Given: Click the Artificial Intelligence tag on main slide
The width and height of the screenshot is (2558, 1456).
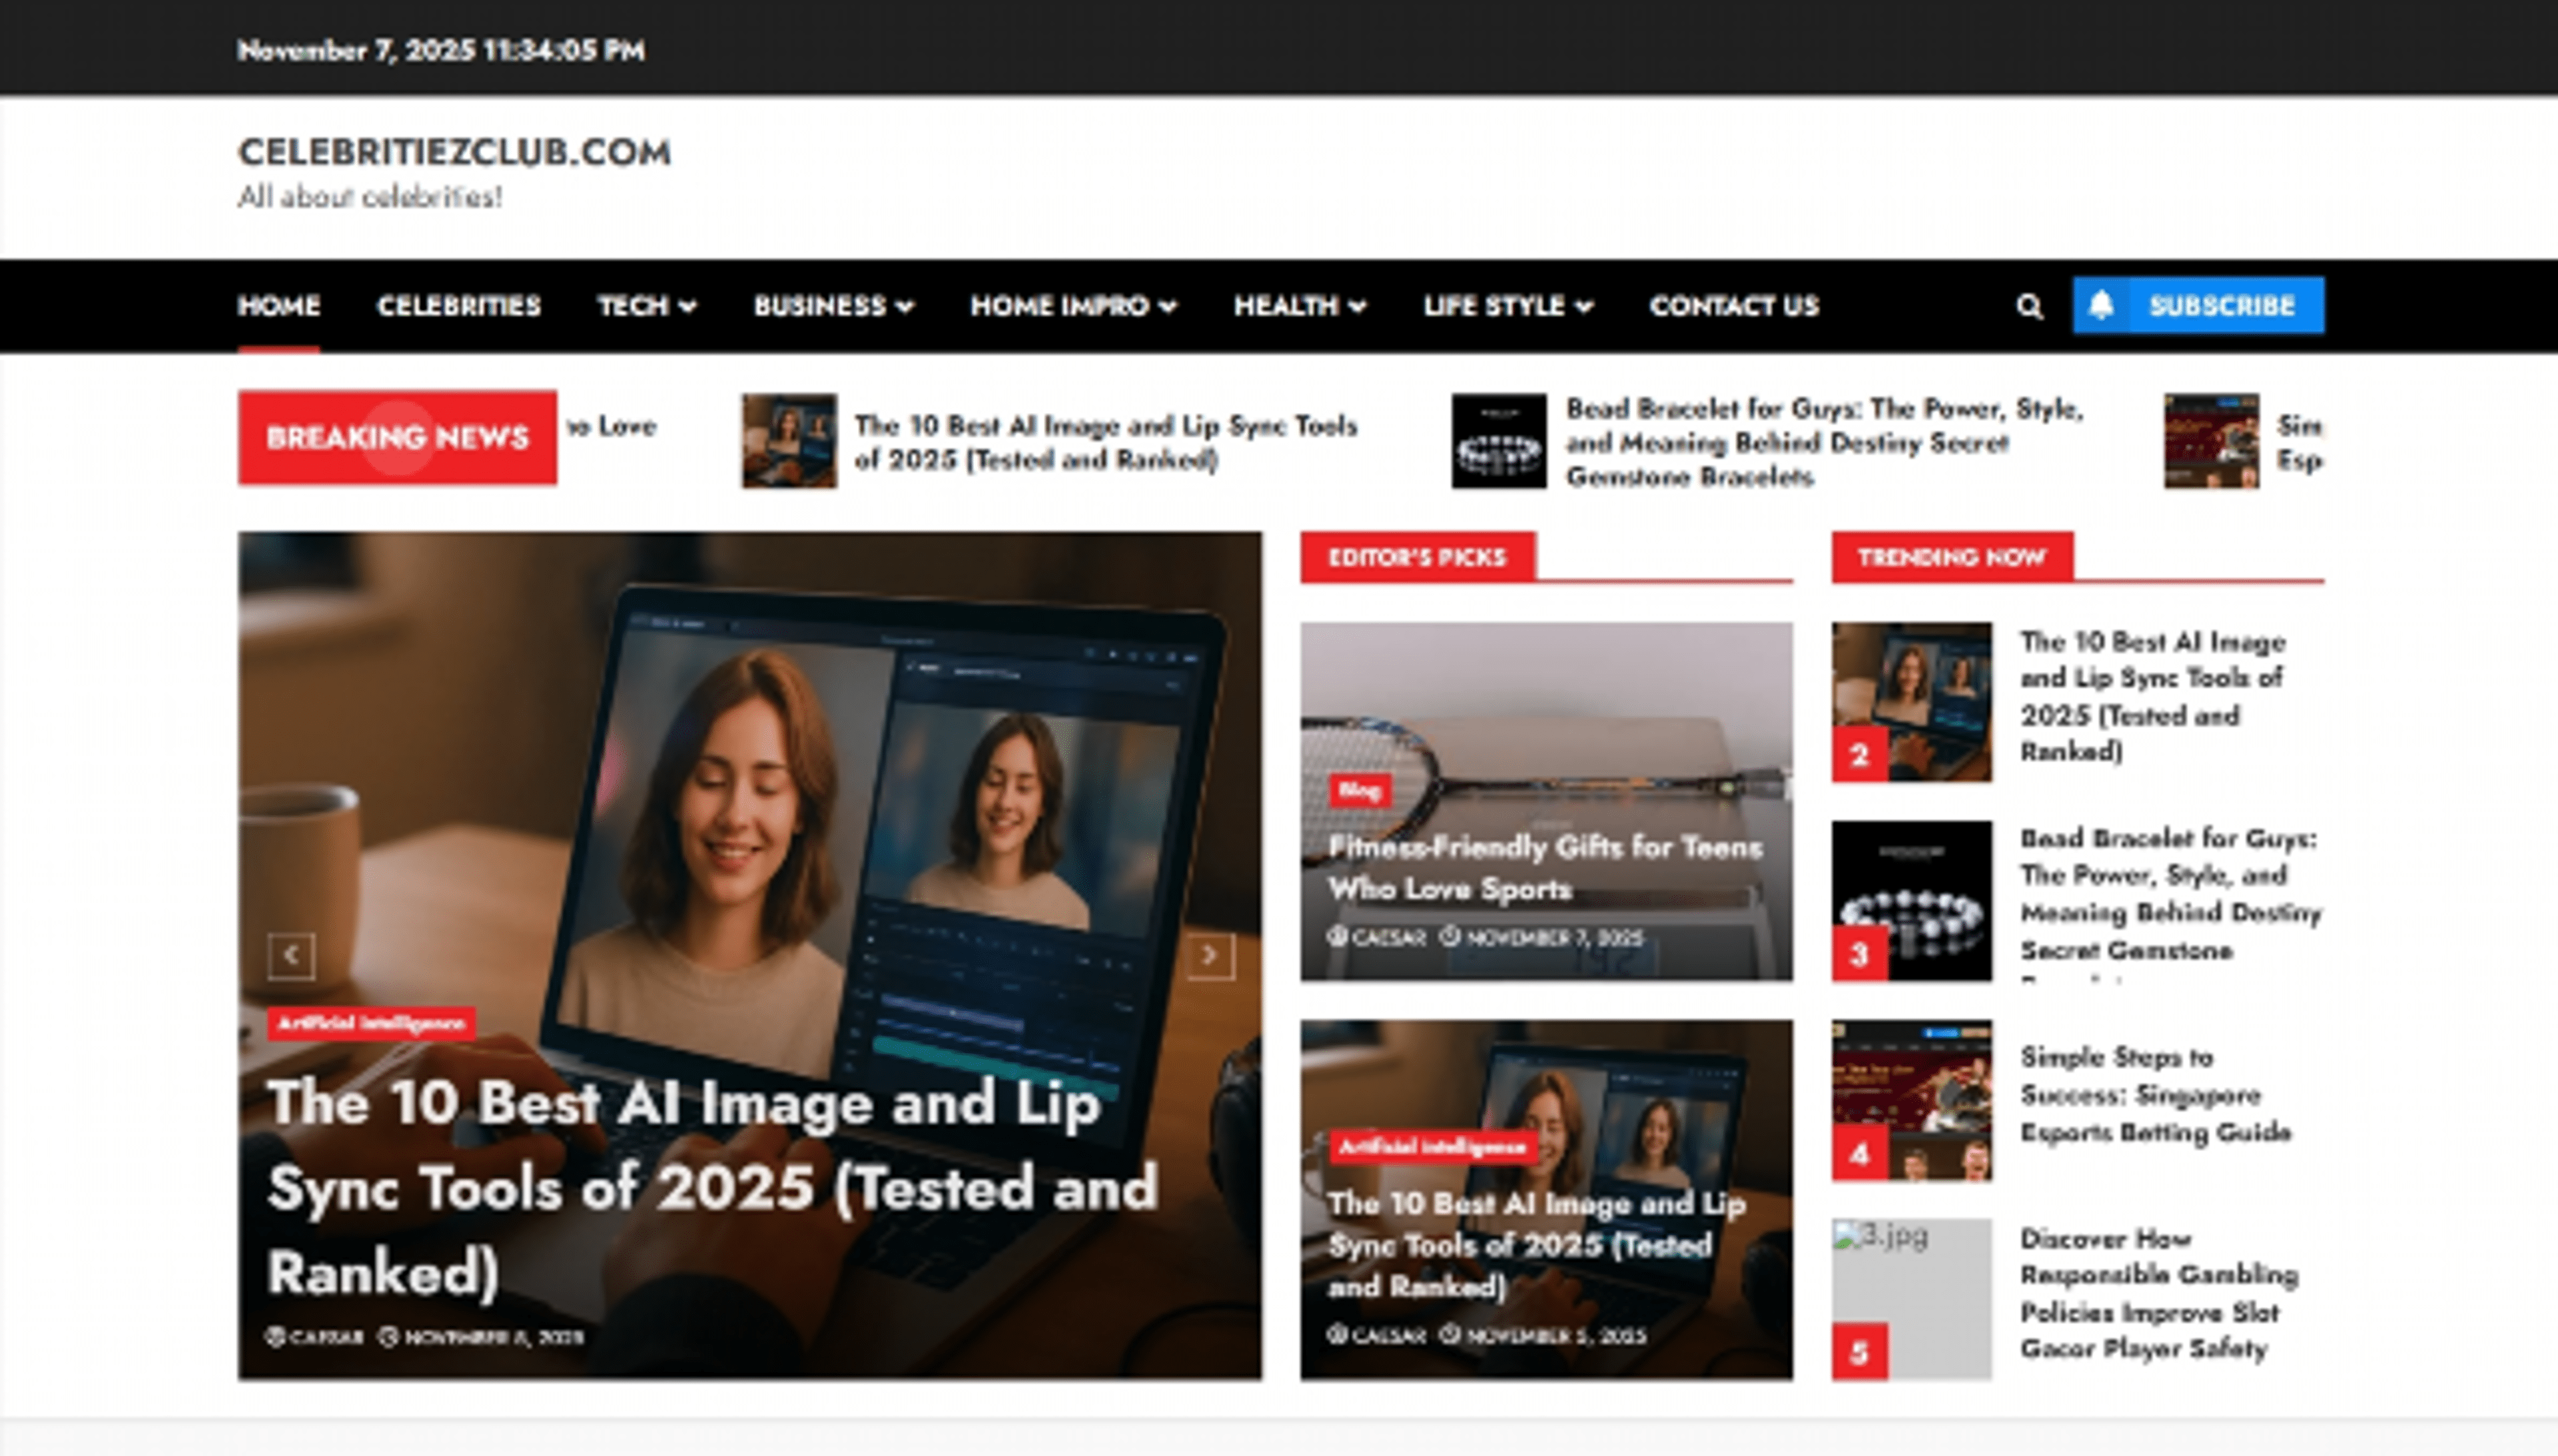Looking at the screenshot, I should click(x=371, y=1023).
